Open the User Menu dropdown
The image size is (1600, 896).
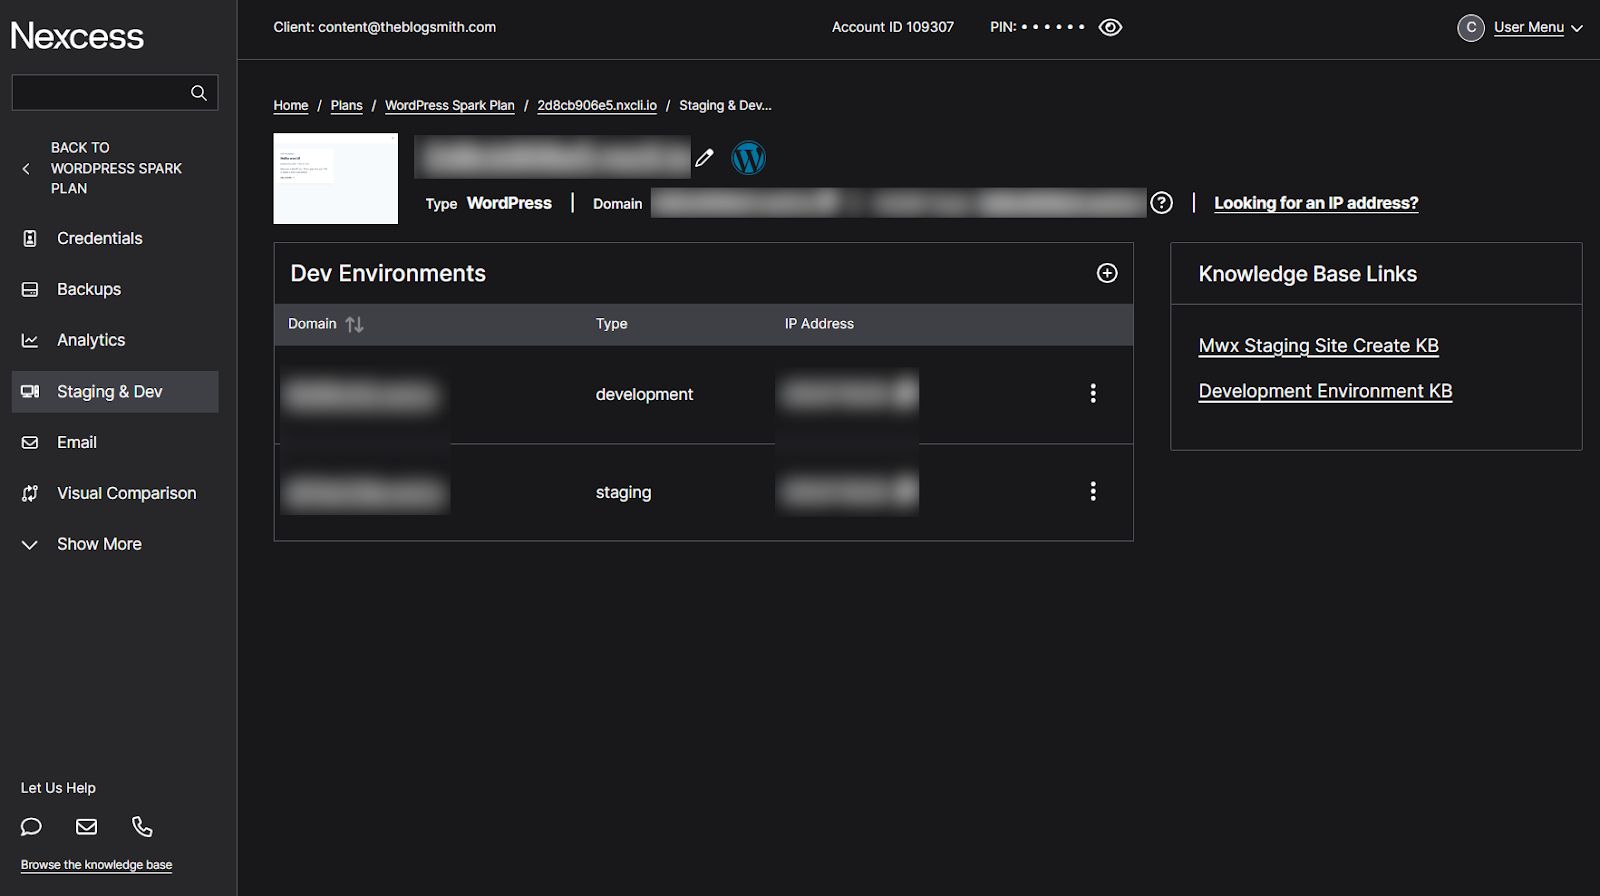[x=1538, y=28]
